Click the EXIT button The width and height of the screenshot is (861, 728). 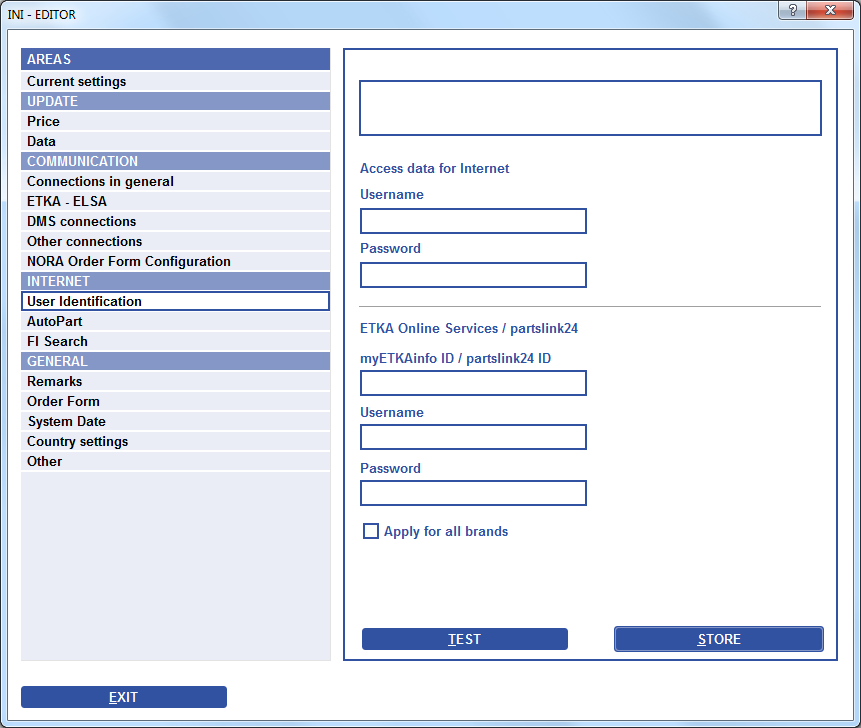pos(123,697)
